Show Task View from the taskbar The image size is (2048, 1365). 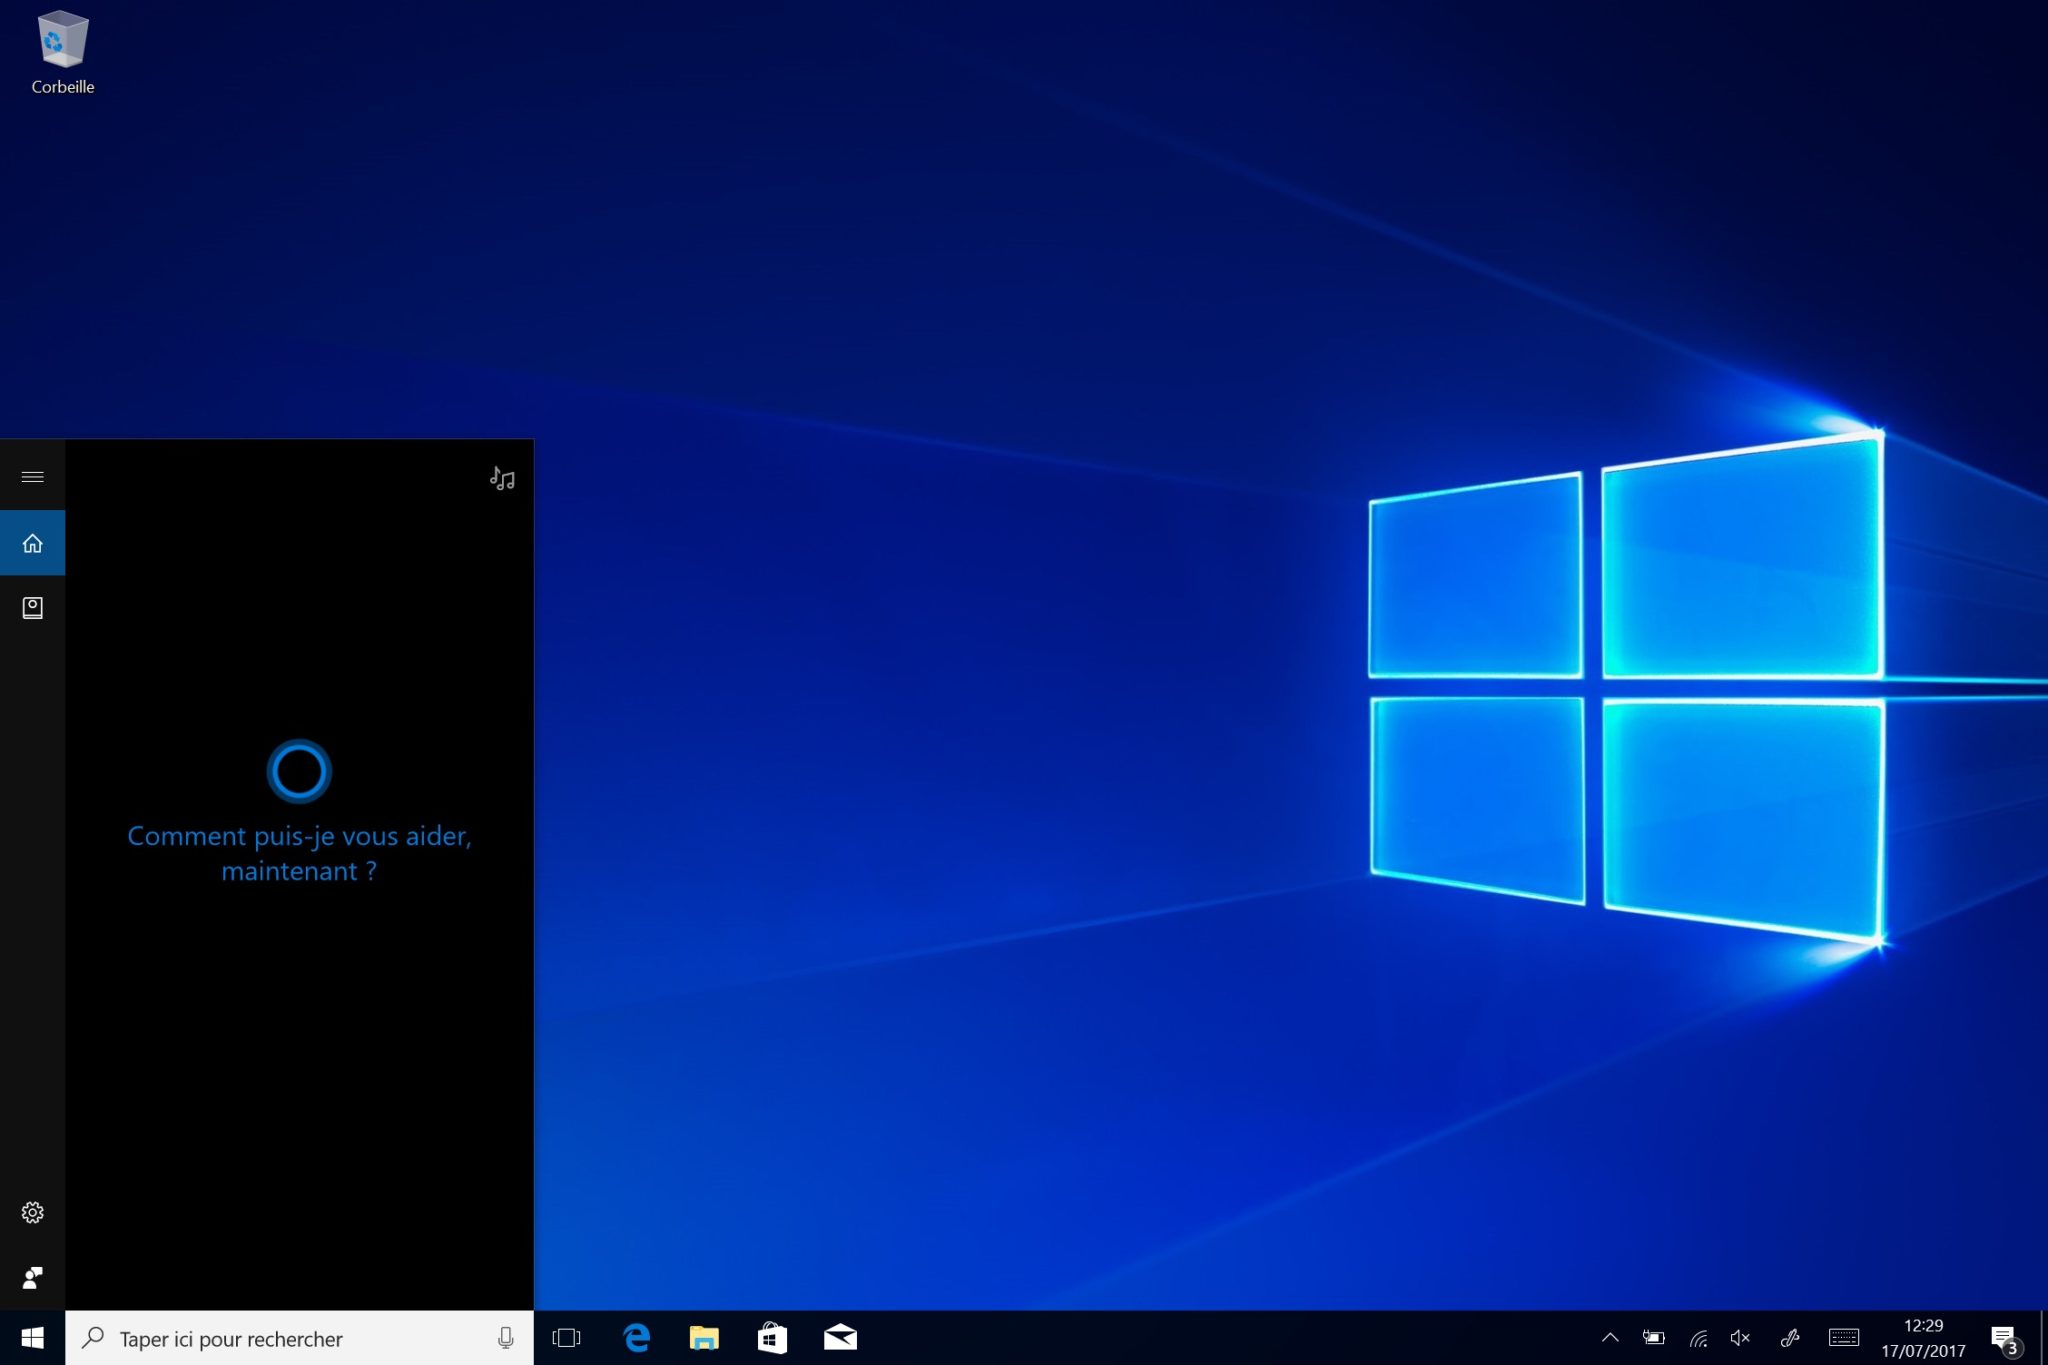tap(567, 1337)
